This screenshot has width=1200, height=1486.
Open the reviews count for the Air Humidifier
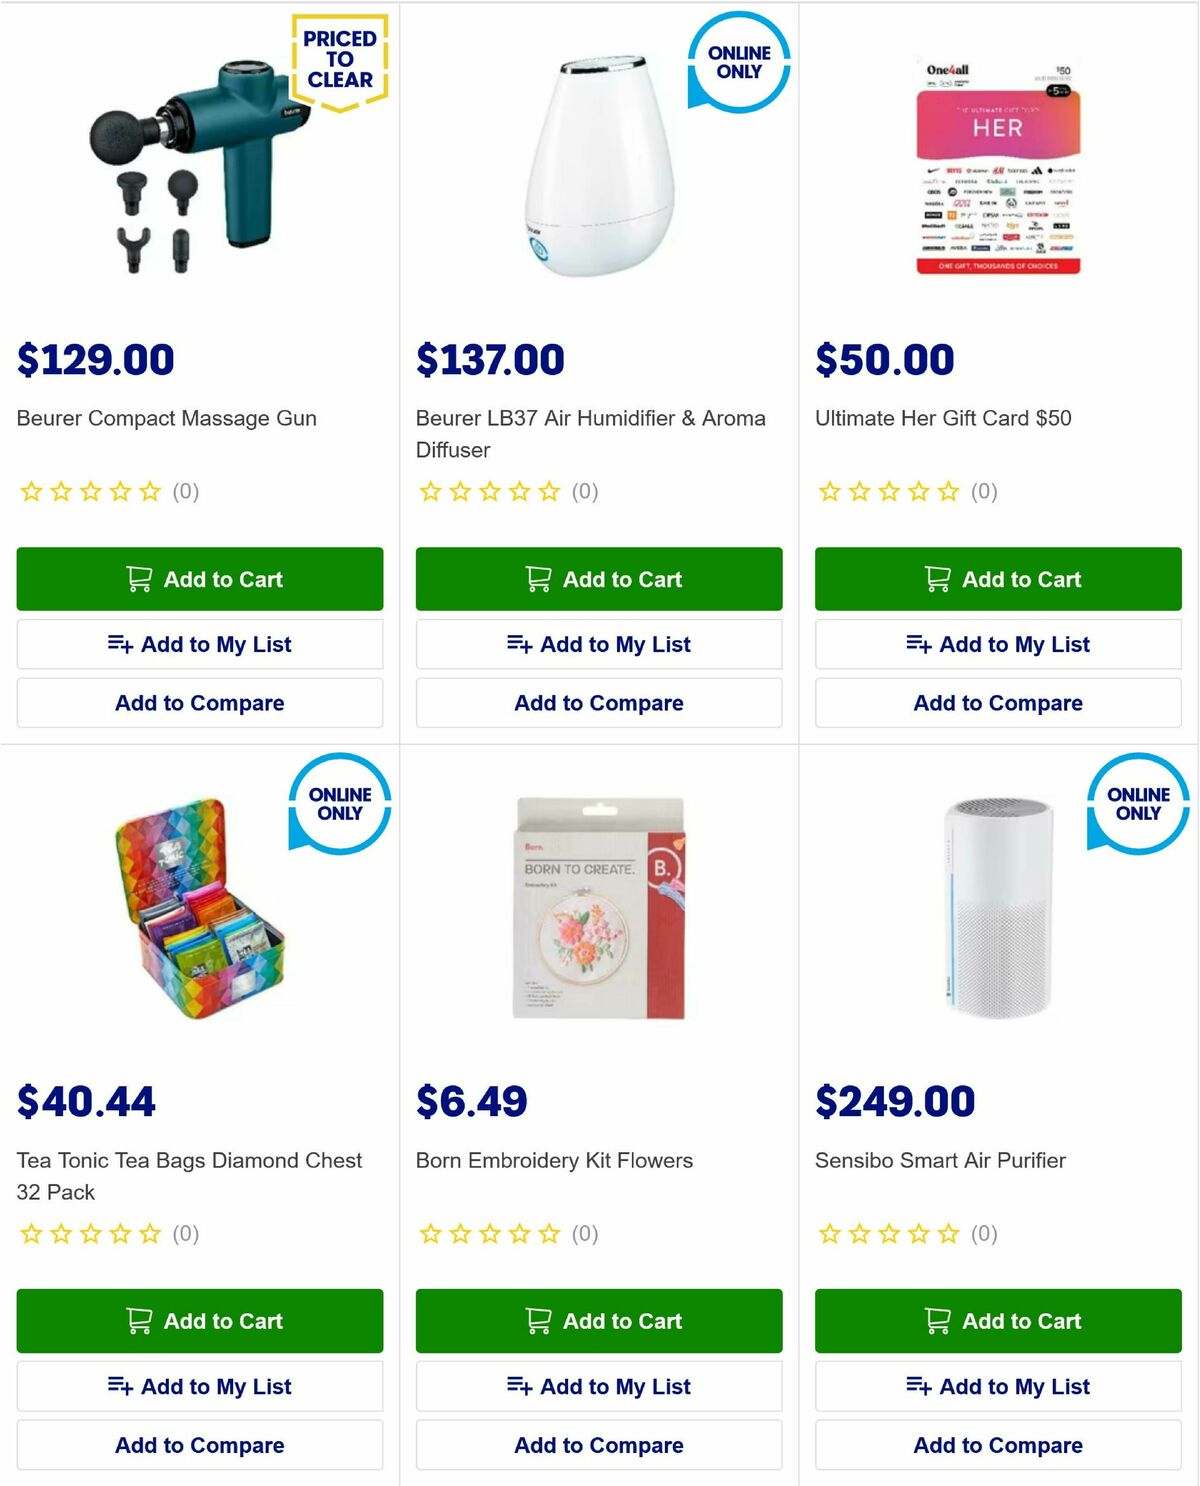(x=585, y=491)
